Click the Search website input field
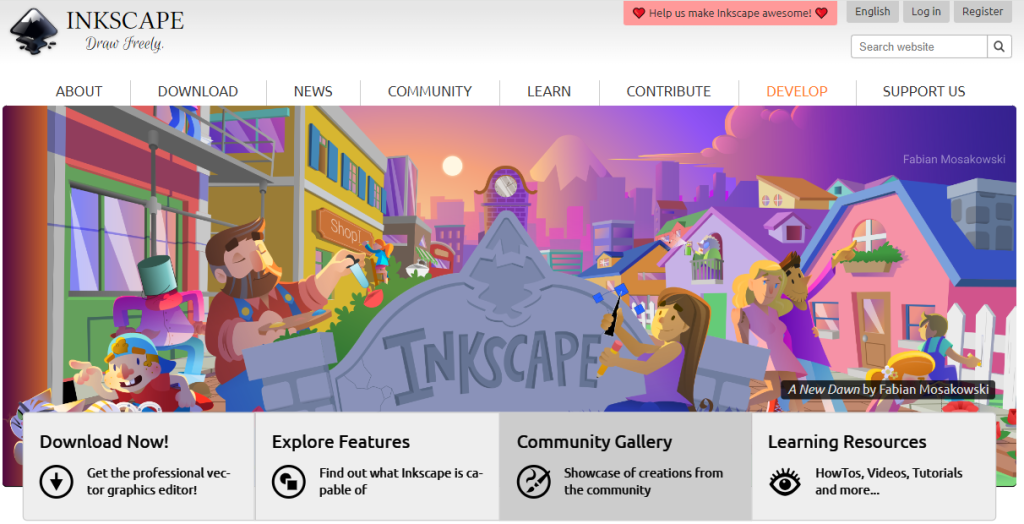Screen dimensions: 1024x524 click(919, 46)
